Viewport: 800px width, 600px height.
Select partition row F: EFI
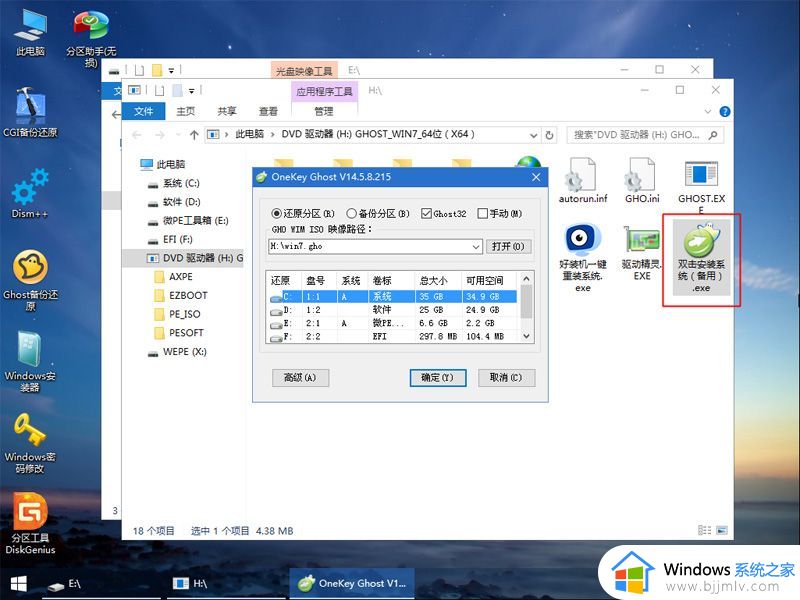coord(393,336)
